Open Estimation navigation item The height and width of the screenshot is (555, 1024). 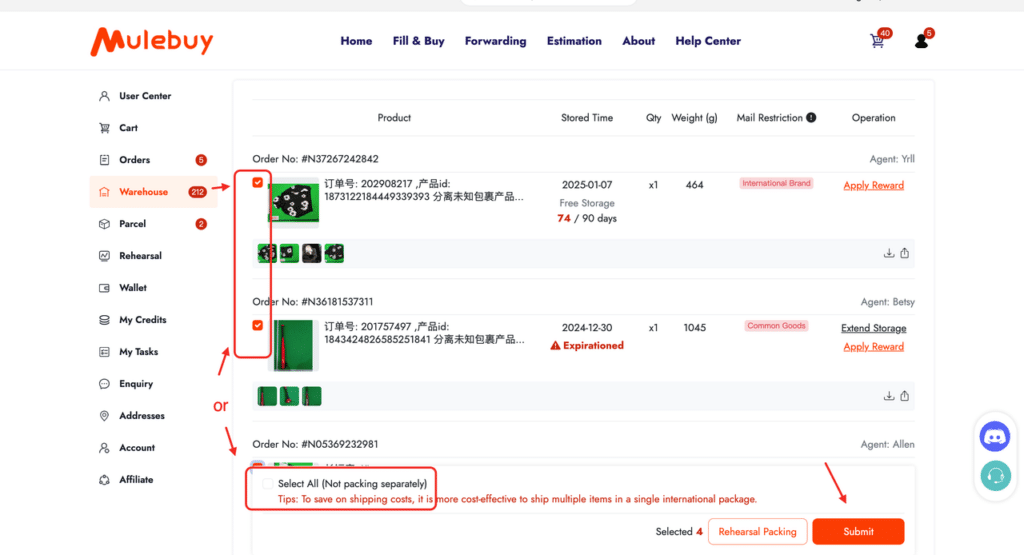574,41
